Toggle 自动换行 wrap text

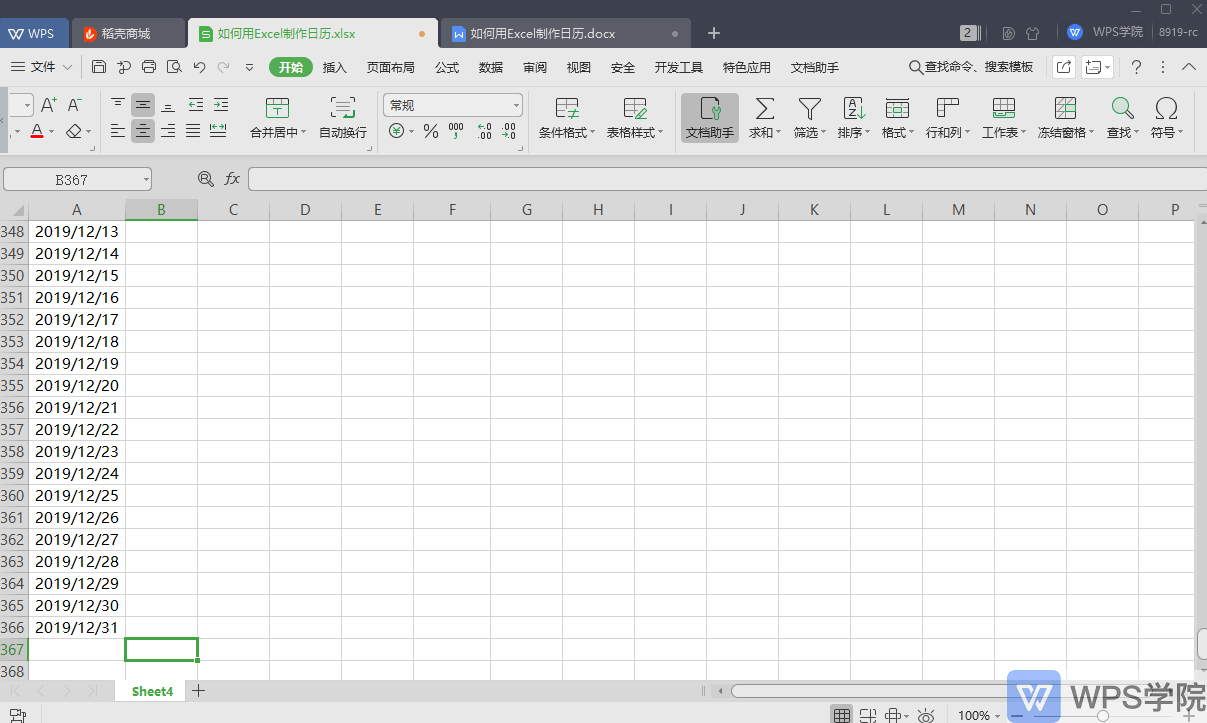click(x=343, y=118)
